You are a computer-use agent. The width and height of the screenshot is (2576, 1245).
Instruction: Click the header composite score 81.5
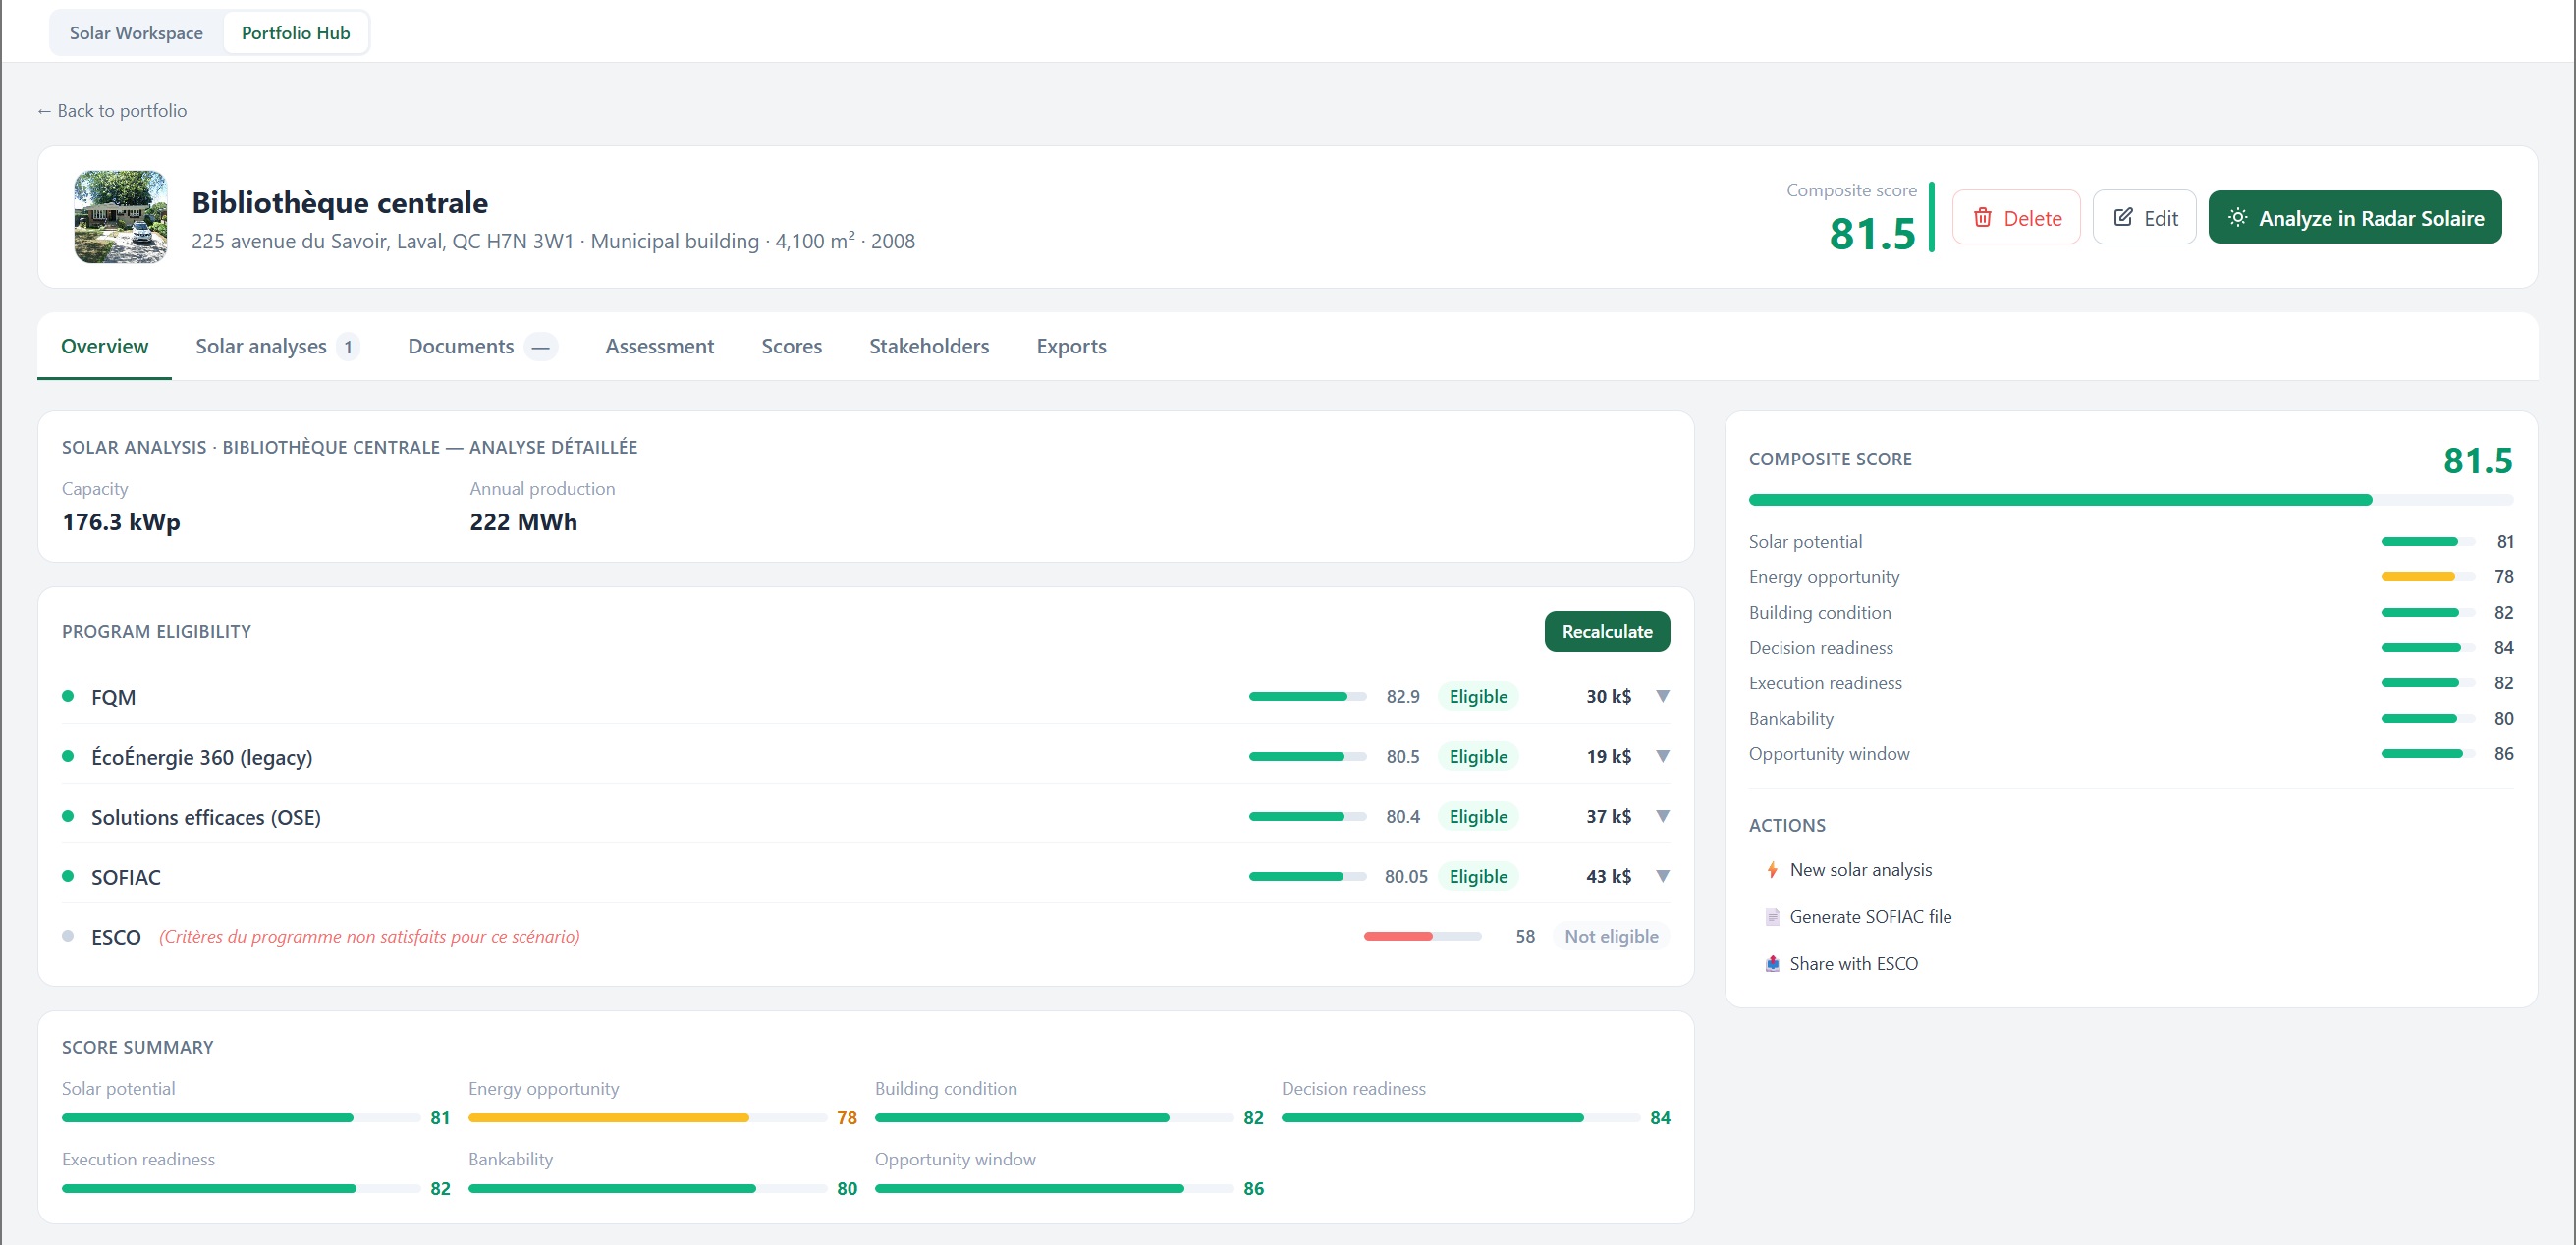point(1872,234)
